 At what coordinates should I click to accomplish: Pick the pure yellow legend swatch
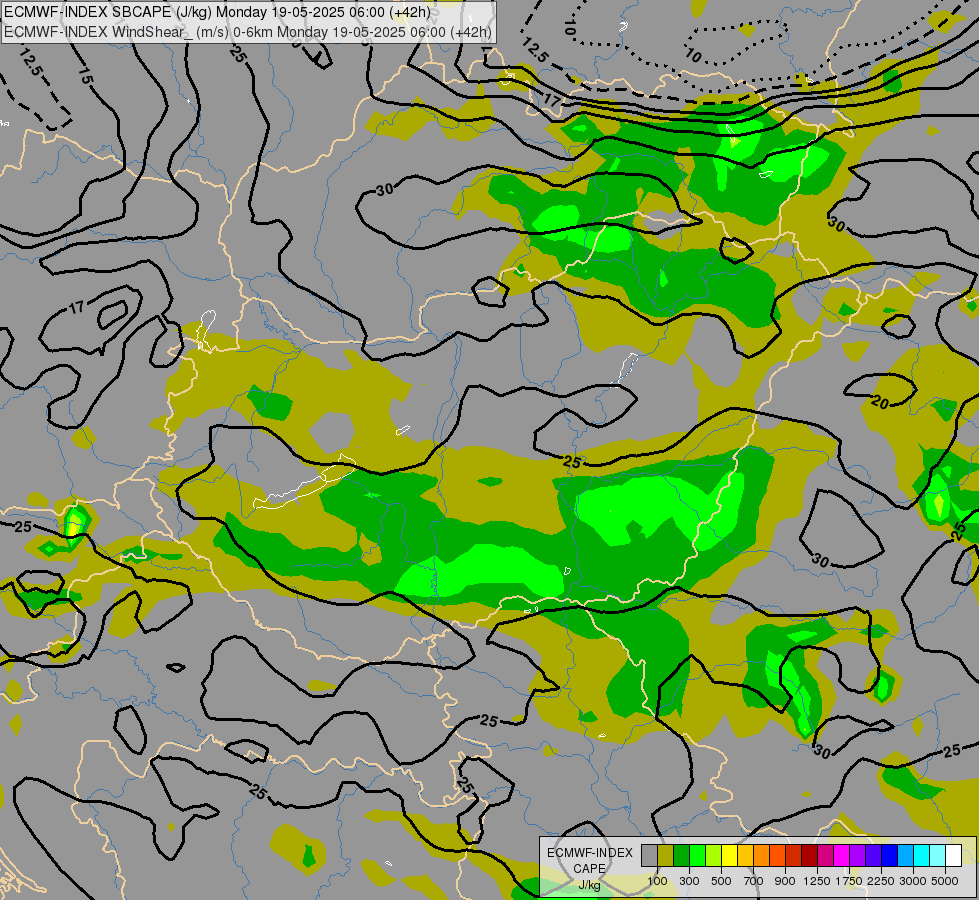(x=729, y=856)
